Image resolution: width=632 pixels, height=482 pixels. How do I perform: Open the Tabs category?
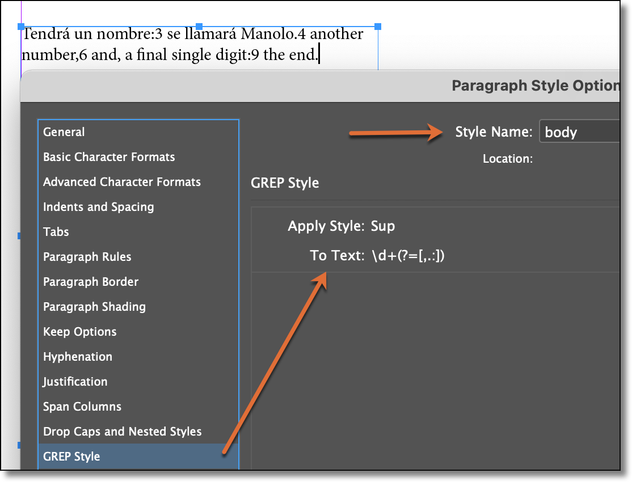coord(56,232)
